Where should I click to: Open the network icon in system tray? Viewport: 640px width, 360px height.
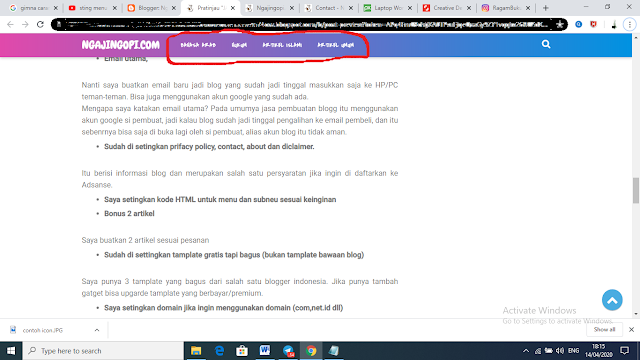pos(538,351)
